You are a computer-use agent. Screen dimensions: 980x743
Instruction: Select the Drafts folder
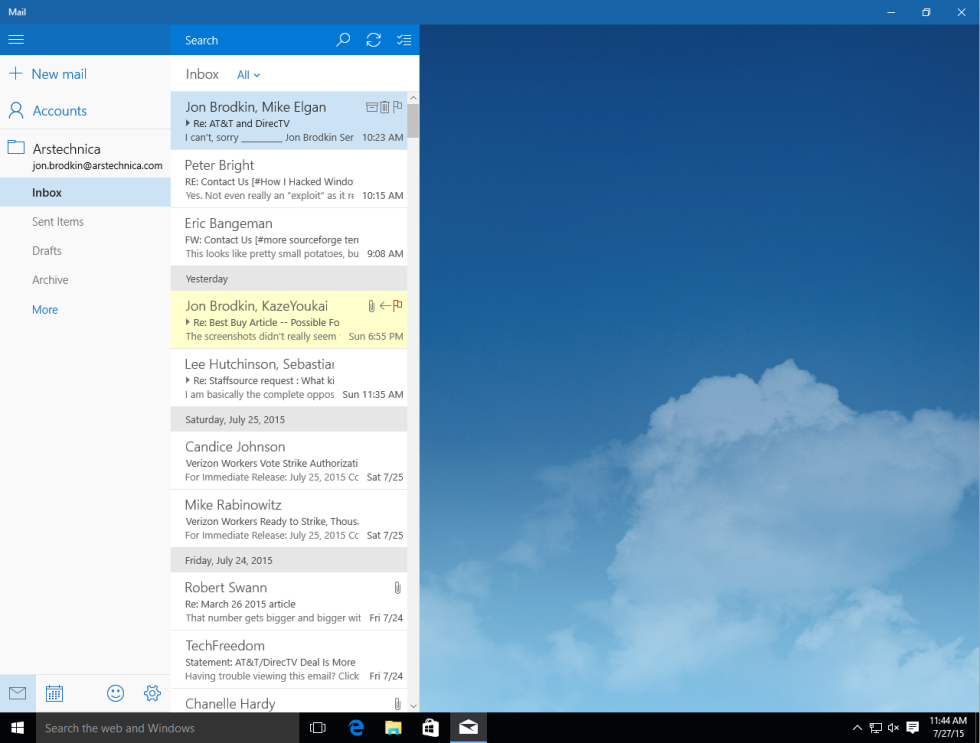48,250
